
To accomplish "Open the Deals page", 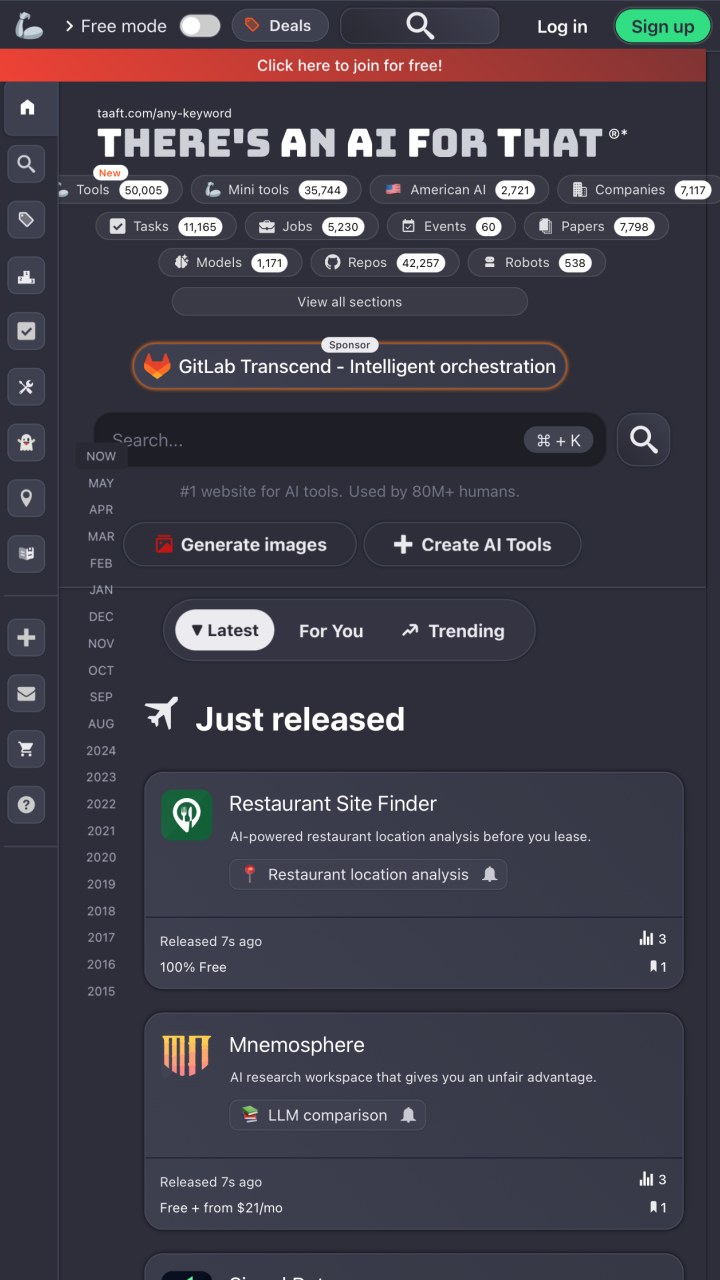I will coord(280,26).
